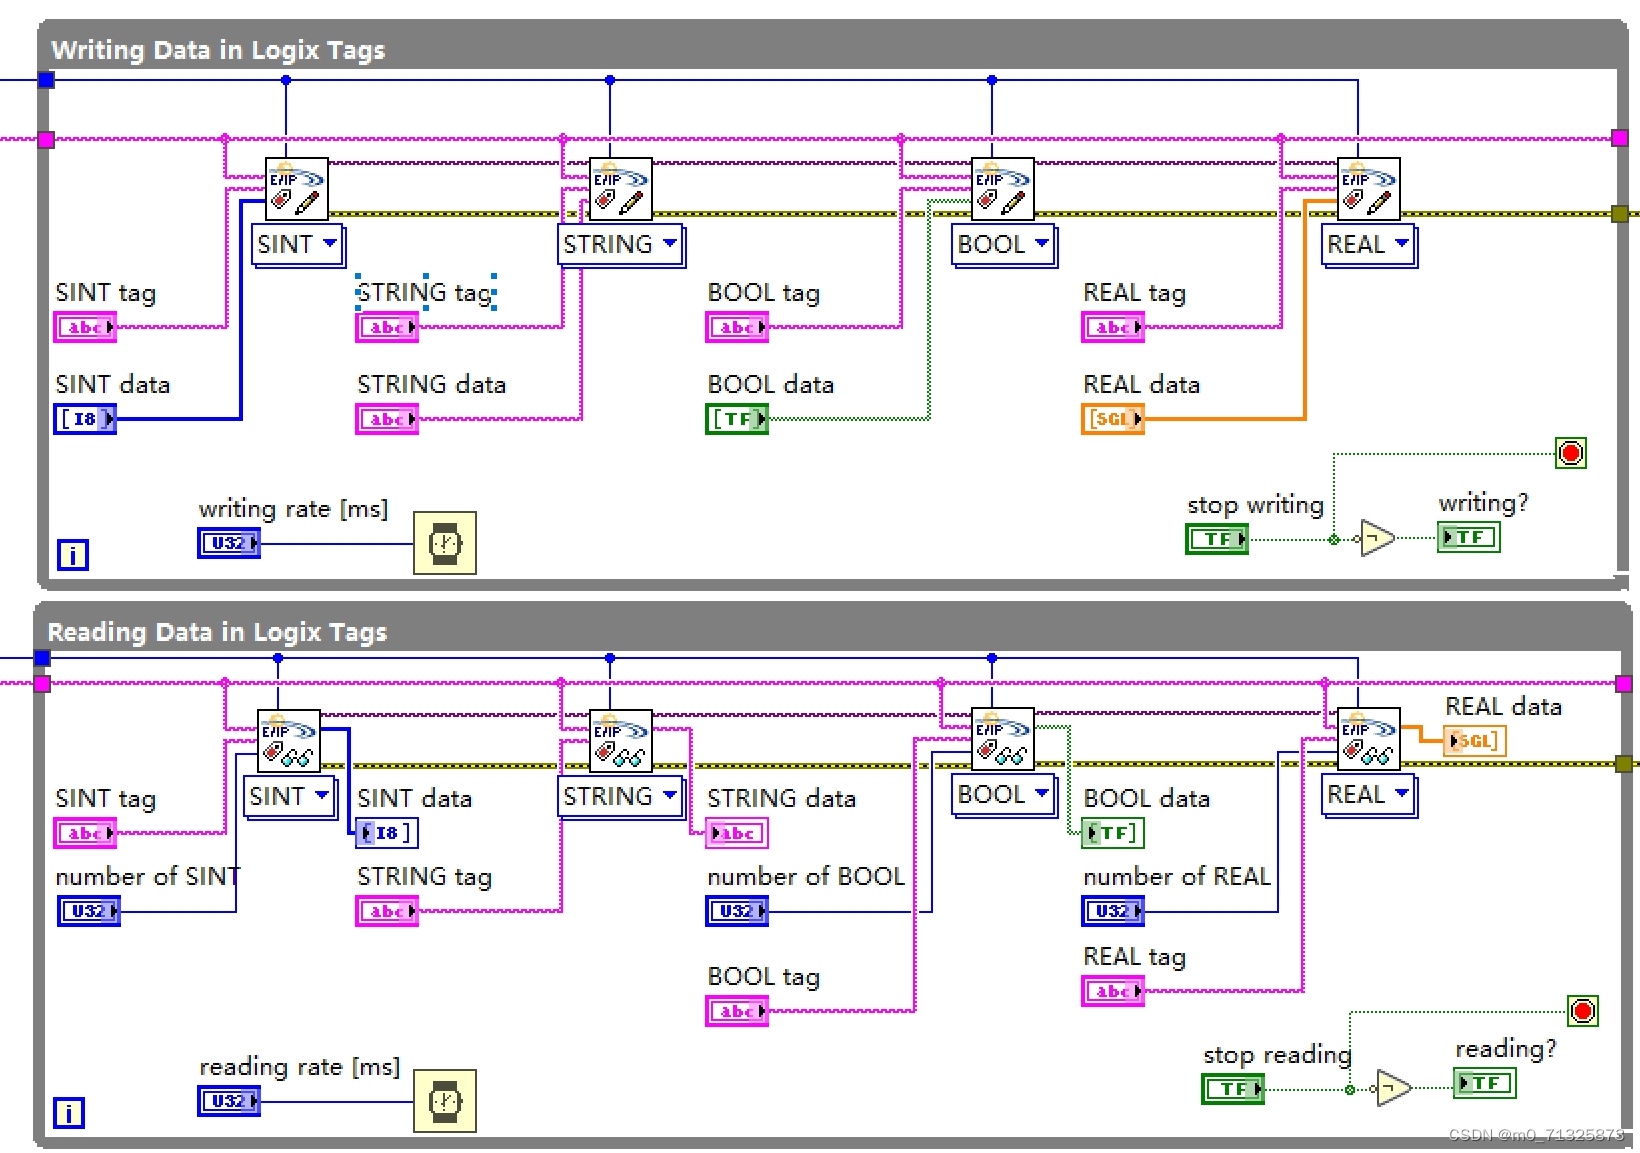Image resolution: width=1640 pixels, height=1153 pixels.
Task: Click the writing? boolean indicator
Action: (x=1467, y=536)
